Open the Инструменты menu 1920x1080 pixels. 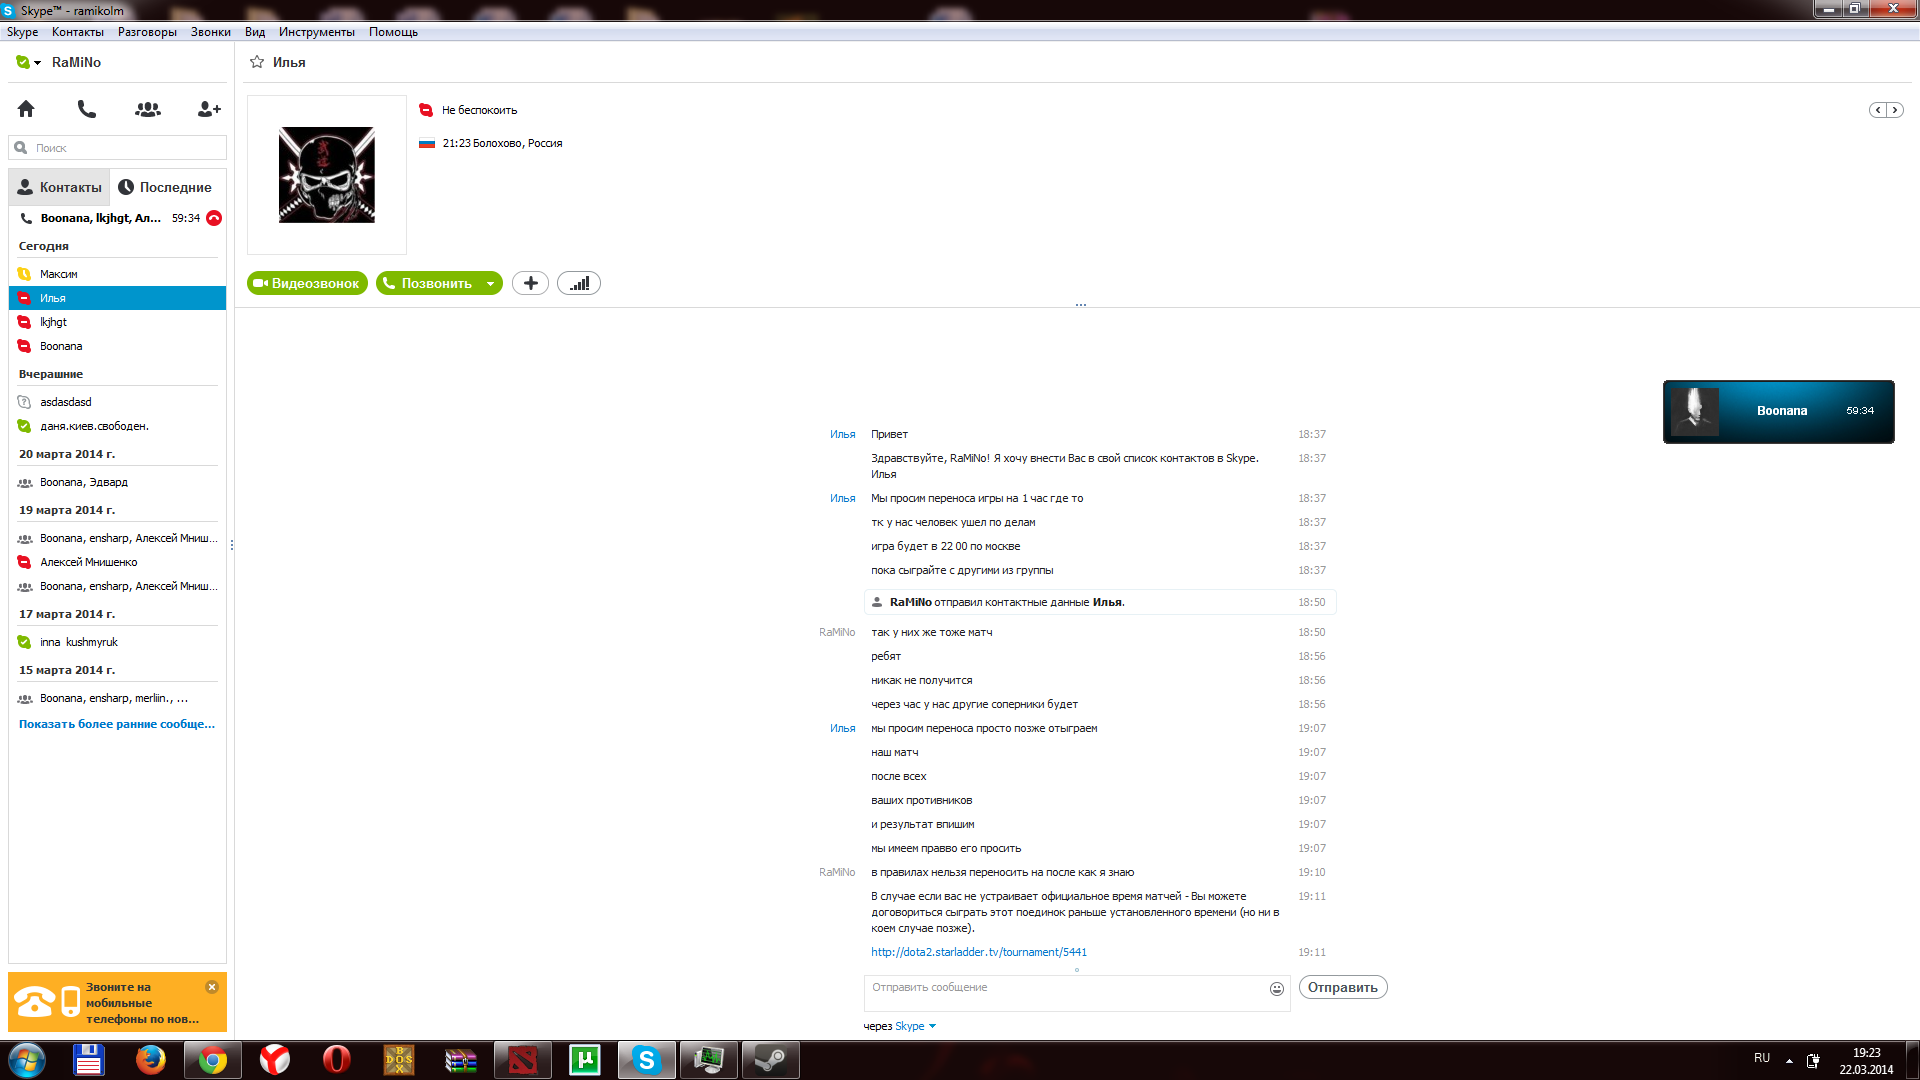pyautogui.click(x=316, y=32)
